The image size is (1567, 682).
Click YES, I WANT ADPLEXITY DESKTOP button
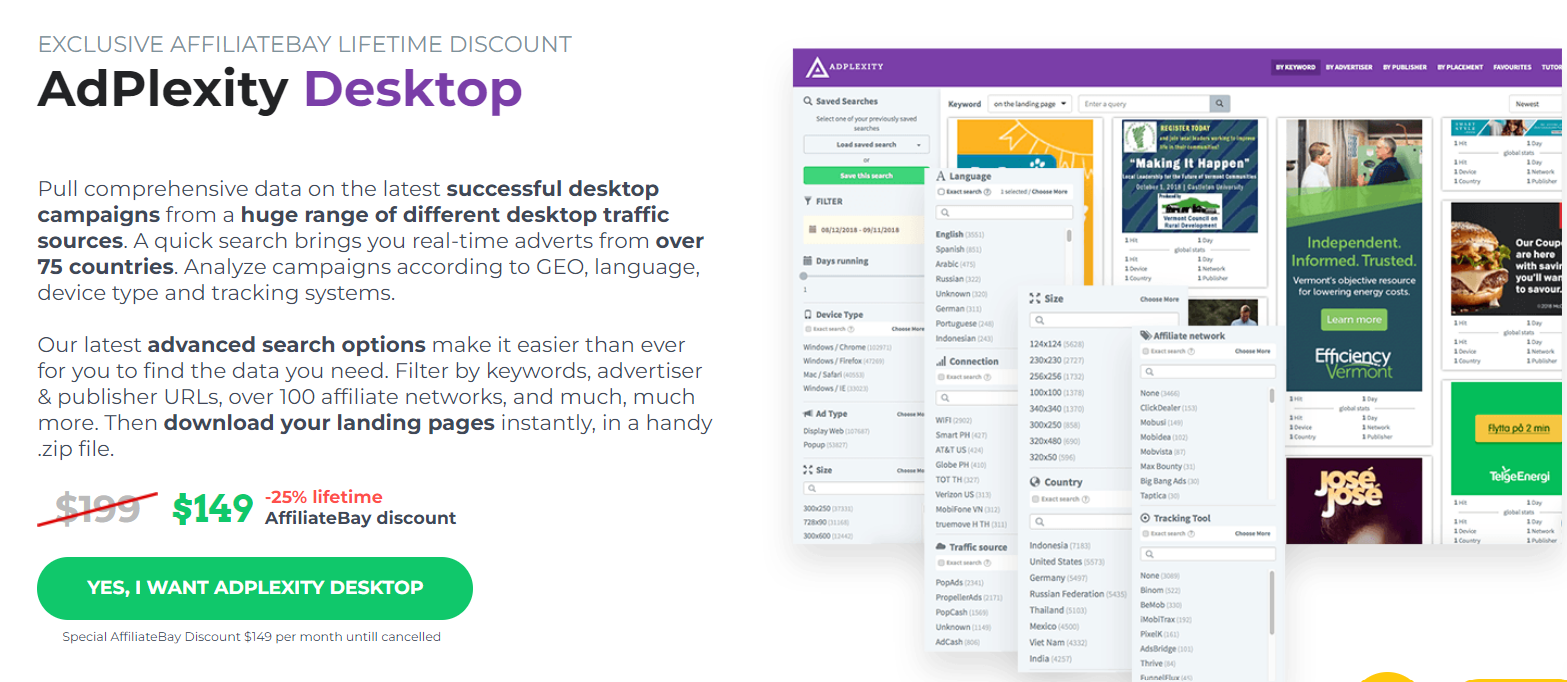(255, 588)
